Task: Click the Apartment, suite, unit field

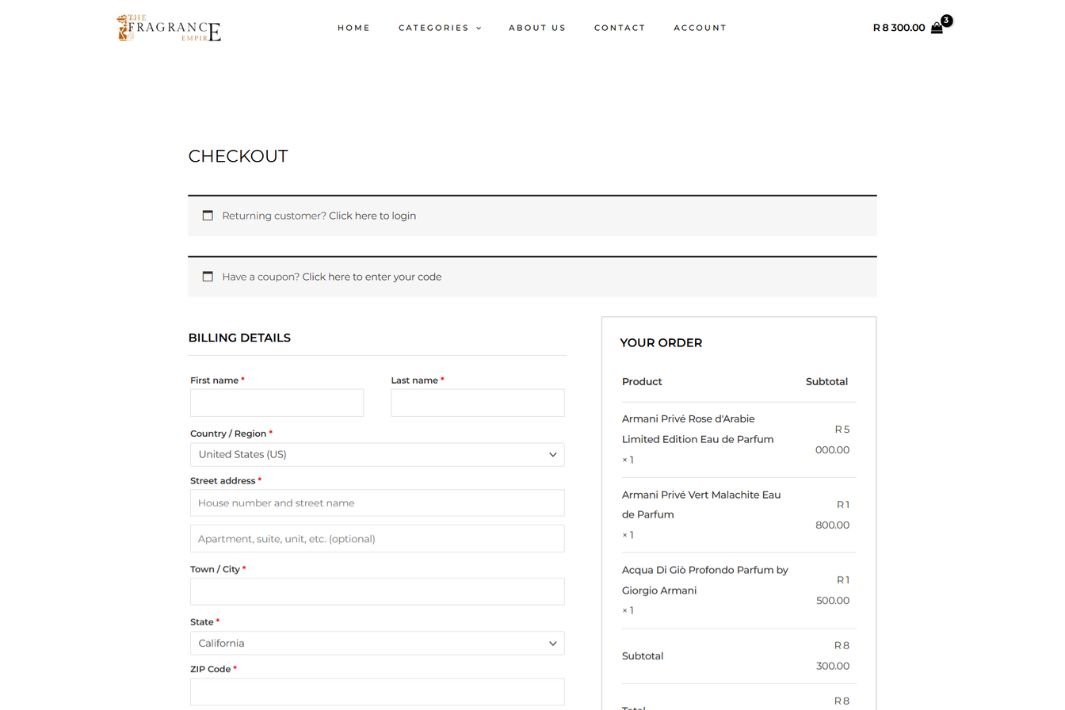Action: (377, 539)
